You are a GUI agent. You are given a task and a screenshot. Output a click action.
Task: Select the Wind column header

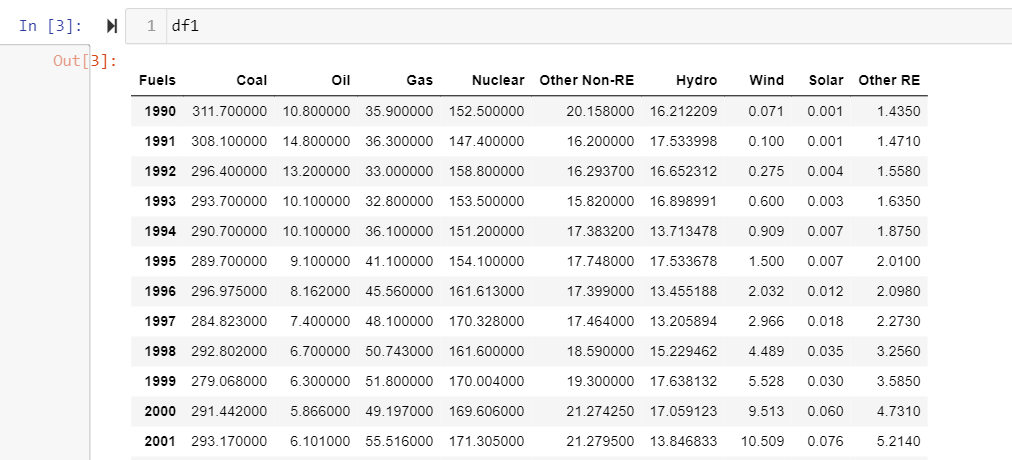pos(767,81)
